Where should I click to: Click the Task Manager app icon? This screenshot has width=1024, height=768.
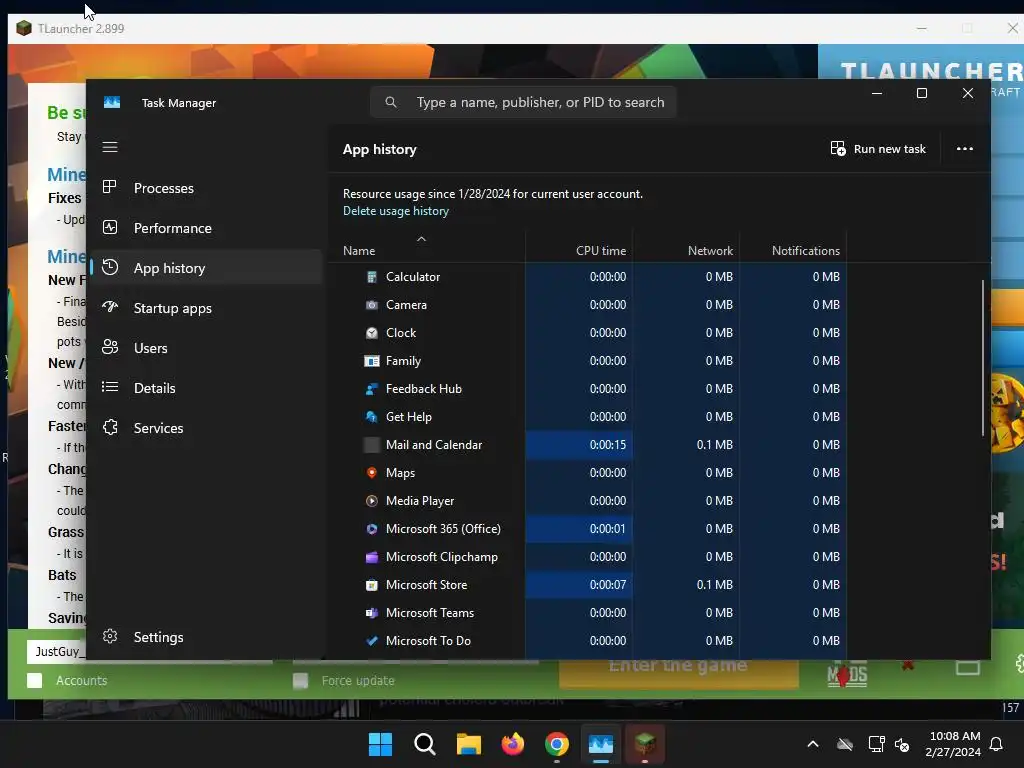[112, 103]
